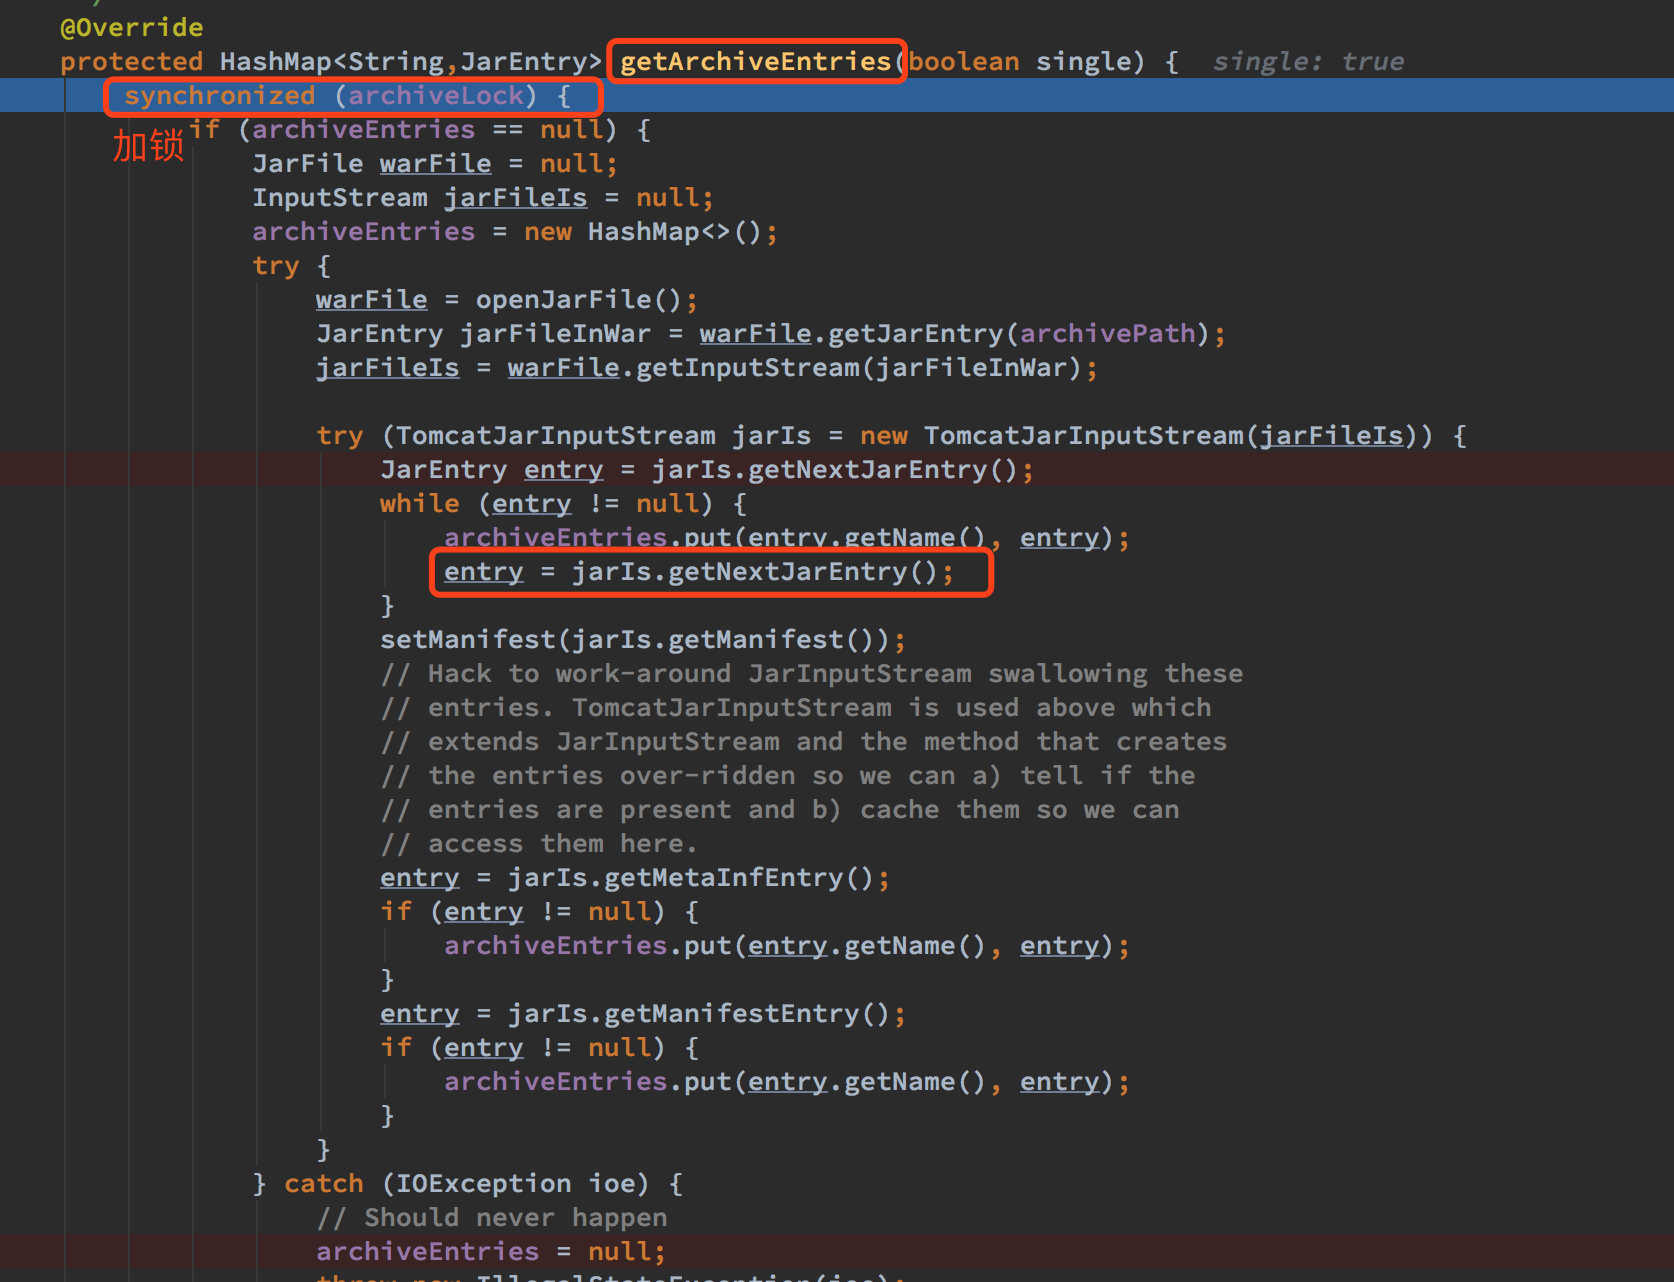Click the setManifest call
1674x1282 pixels.
click(467, 639)
